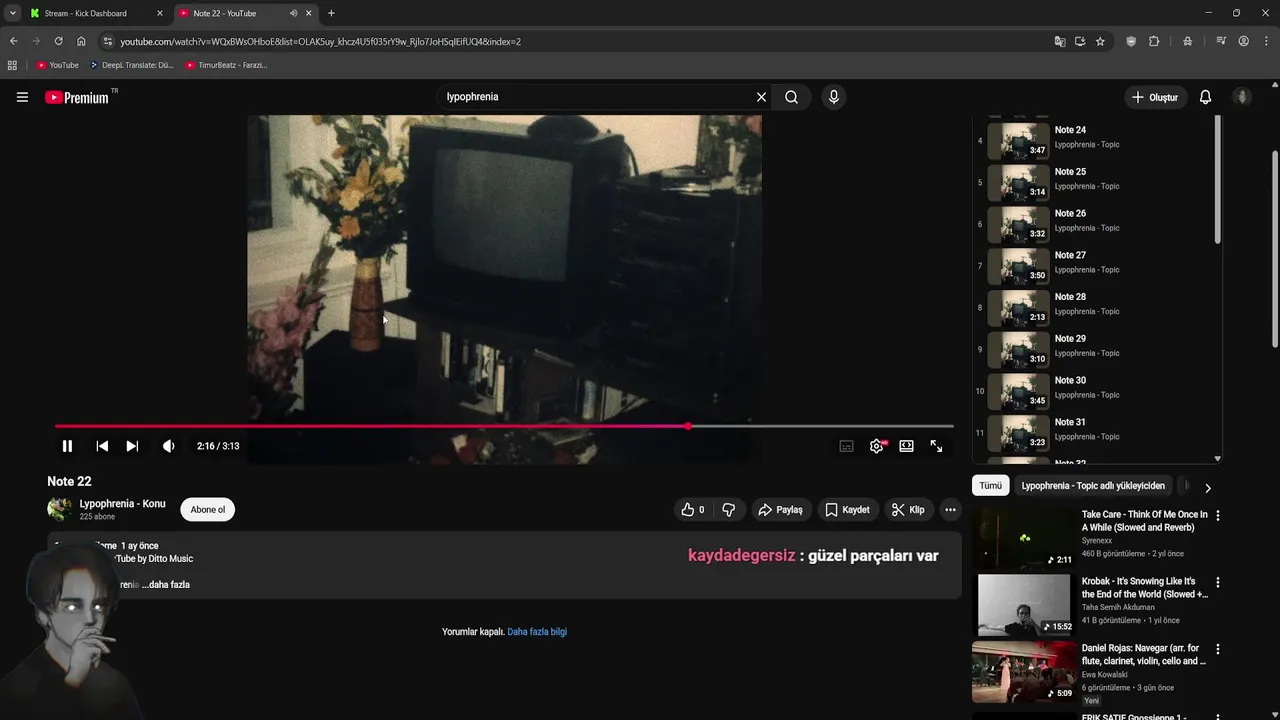Show more filter chips with arrow

1207,488
